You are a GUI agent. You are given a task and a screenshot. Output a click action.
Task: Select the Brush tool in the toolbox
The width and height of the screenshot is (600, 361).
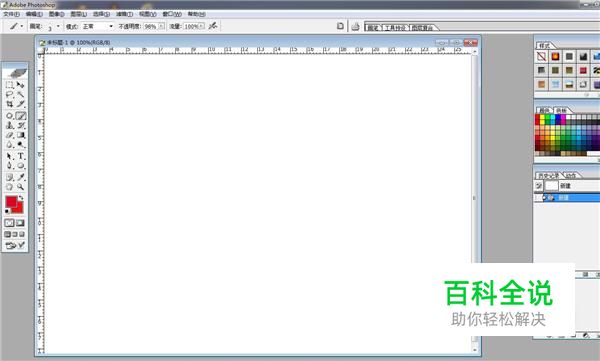[21, 116]
